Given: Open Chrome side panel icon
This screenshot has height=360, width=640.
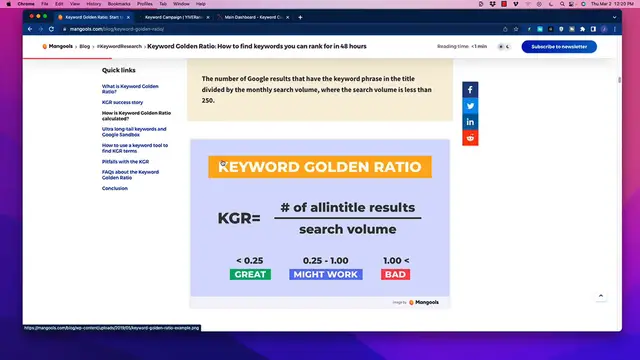Looking at the screenshot, I should click(x=593, y=29).
